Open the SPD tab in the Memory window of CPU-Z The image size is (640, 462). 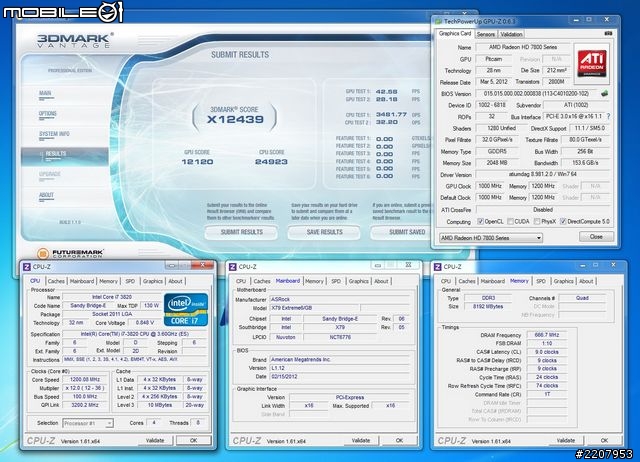pyautogui.click(x=540, y=281)
